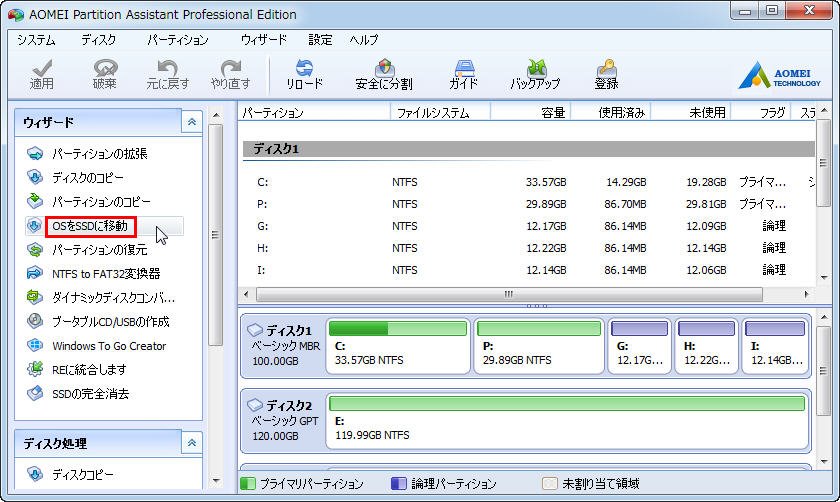Click the パーティションの拡張 wizard icon
The width and height of the screenshot is (840, 502).
[35, 154]
